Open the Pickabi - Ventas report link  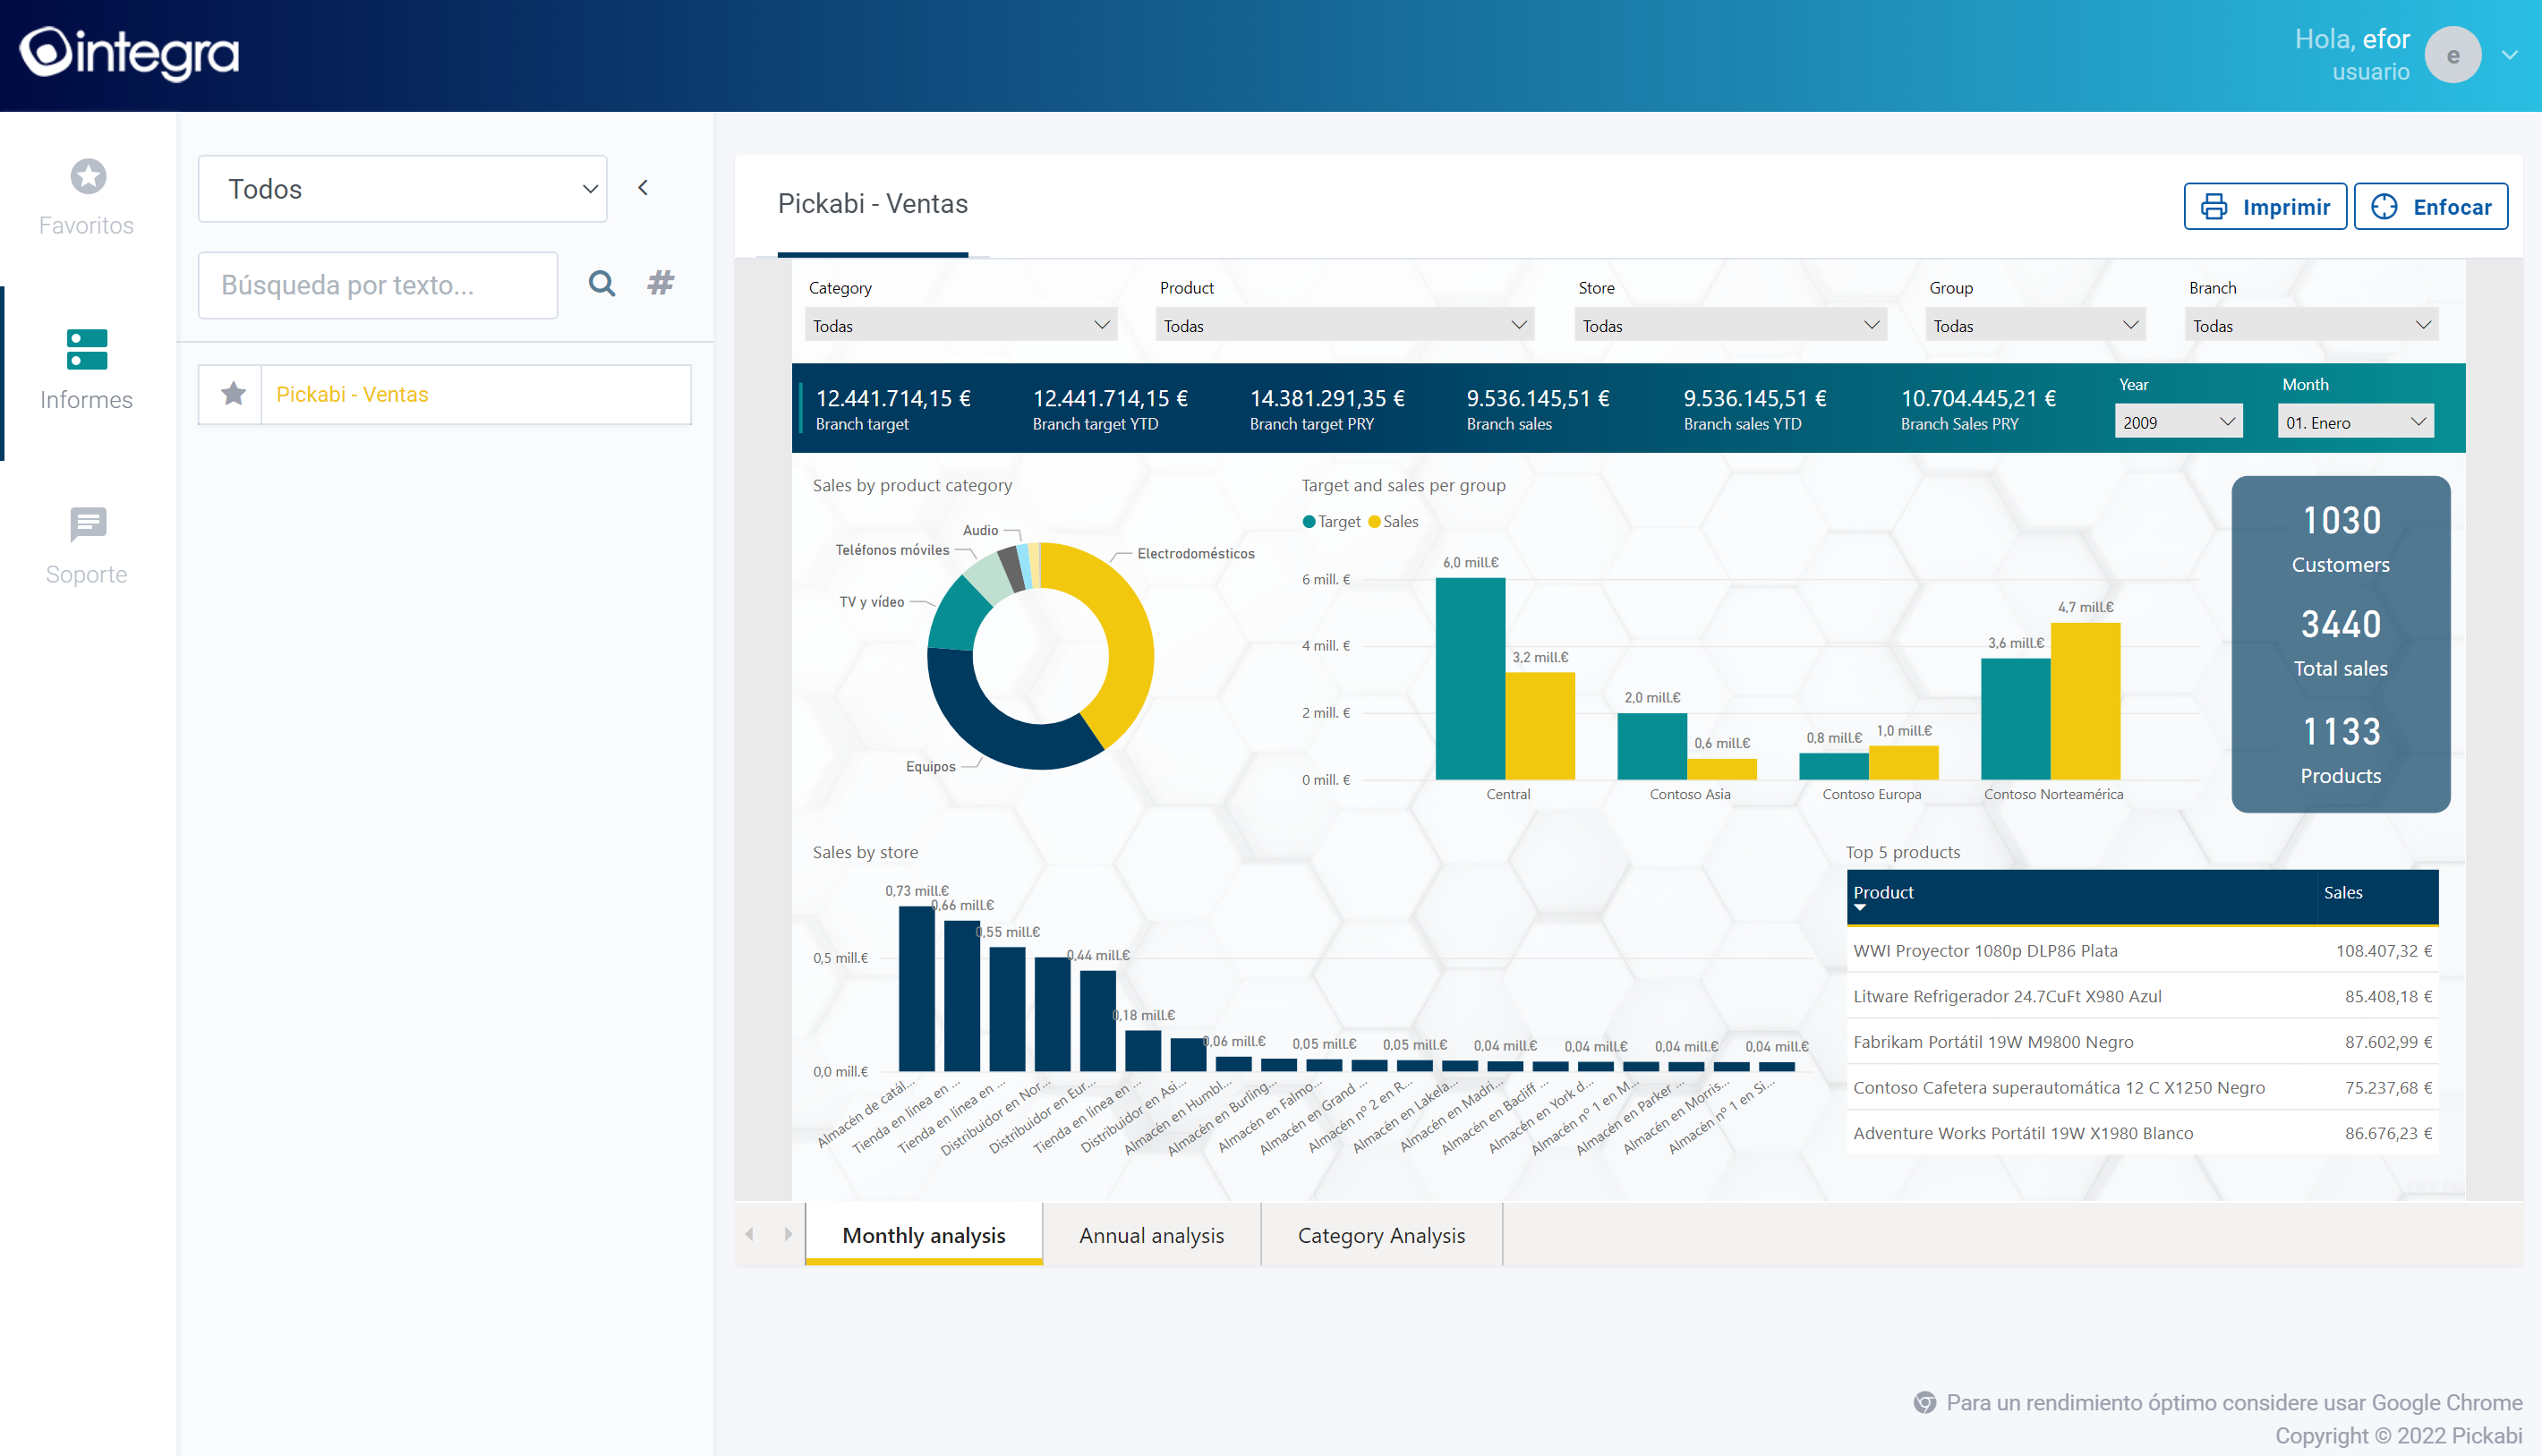coord(352,394)
